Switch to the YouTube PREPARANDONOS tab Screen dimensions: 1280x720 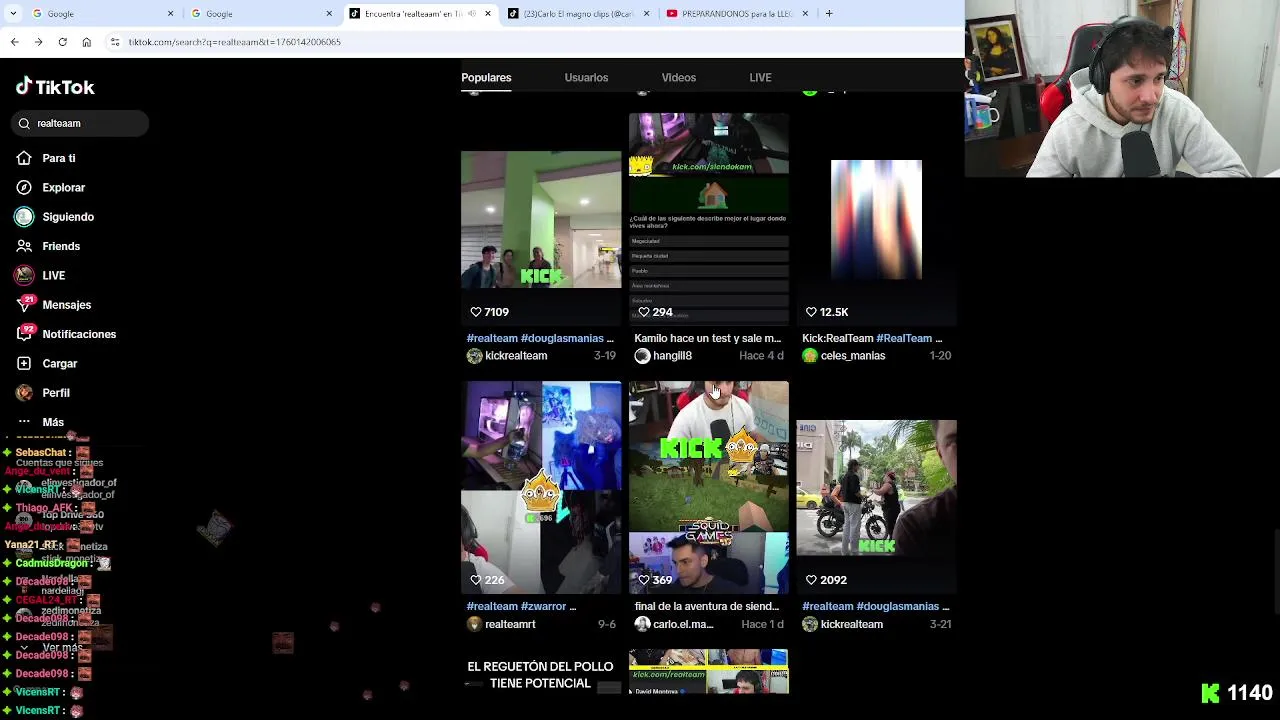pos(737,14)
